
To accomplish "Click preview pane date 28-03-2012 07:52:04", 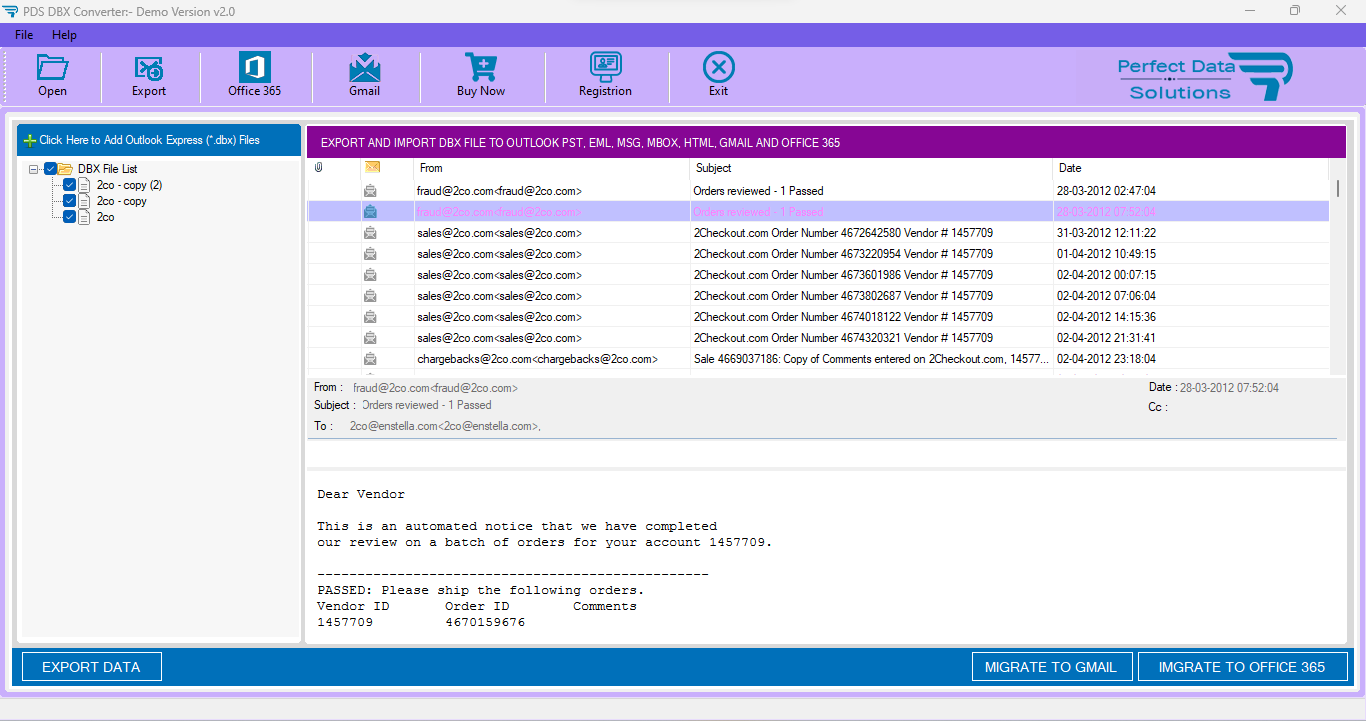I will click(1229, 388).
